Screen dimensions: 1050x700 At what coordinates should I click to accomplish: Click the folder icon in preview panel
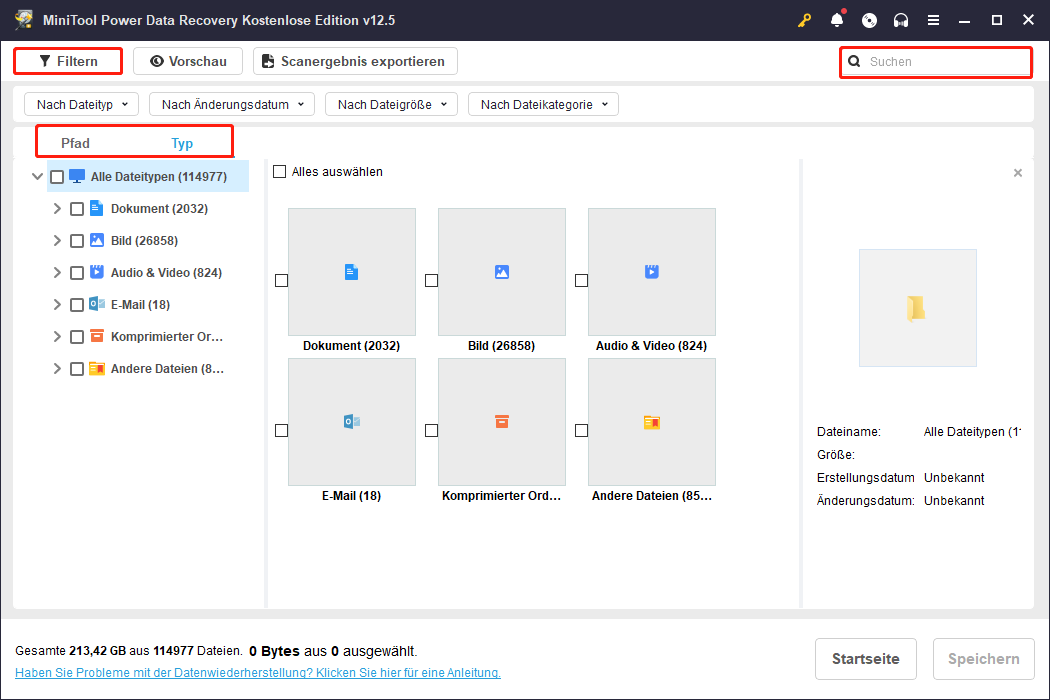tap(916, 308)
